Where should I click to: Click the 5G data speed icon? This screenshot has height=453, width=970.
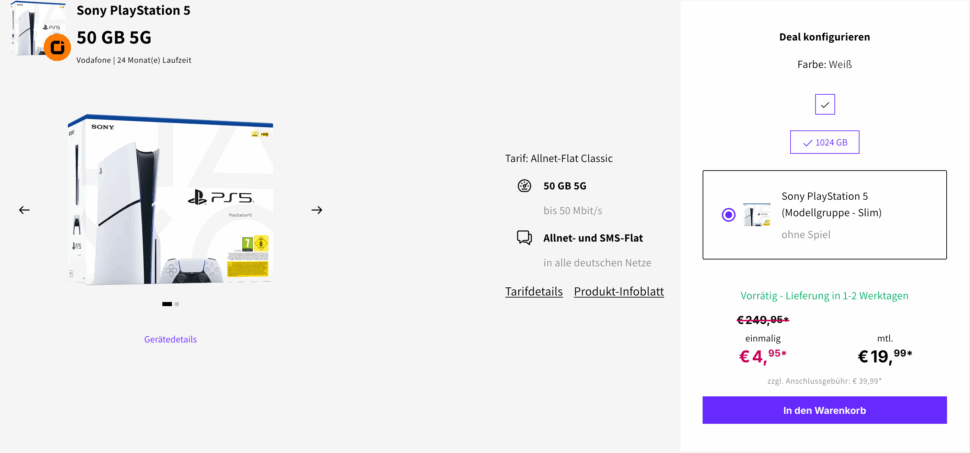524,186
